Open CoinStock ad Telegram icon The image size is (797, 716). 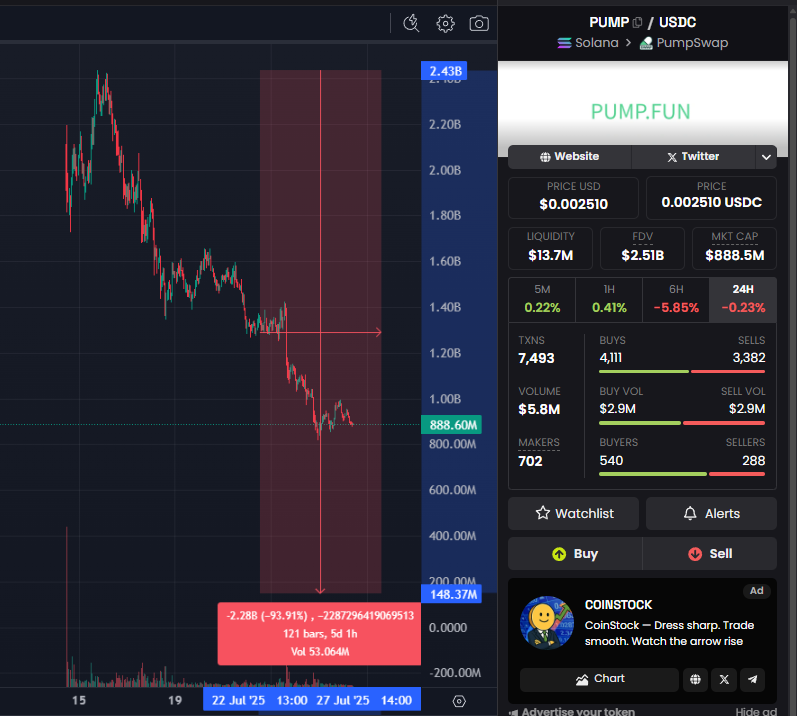[753, 679]
